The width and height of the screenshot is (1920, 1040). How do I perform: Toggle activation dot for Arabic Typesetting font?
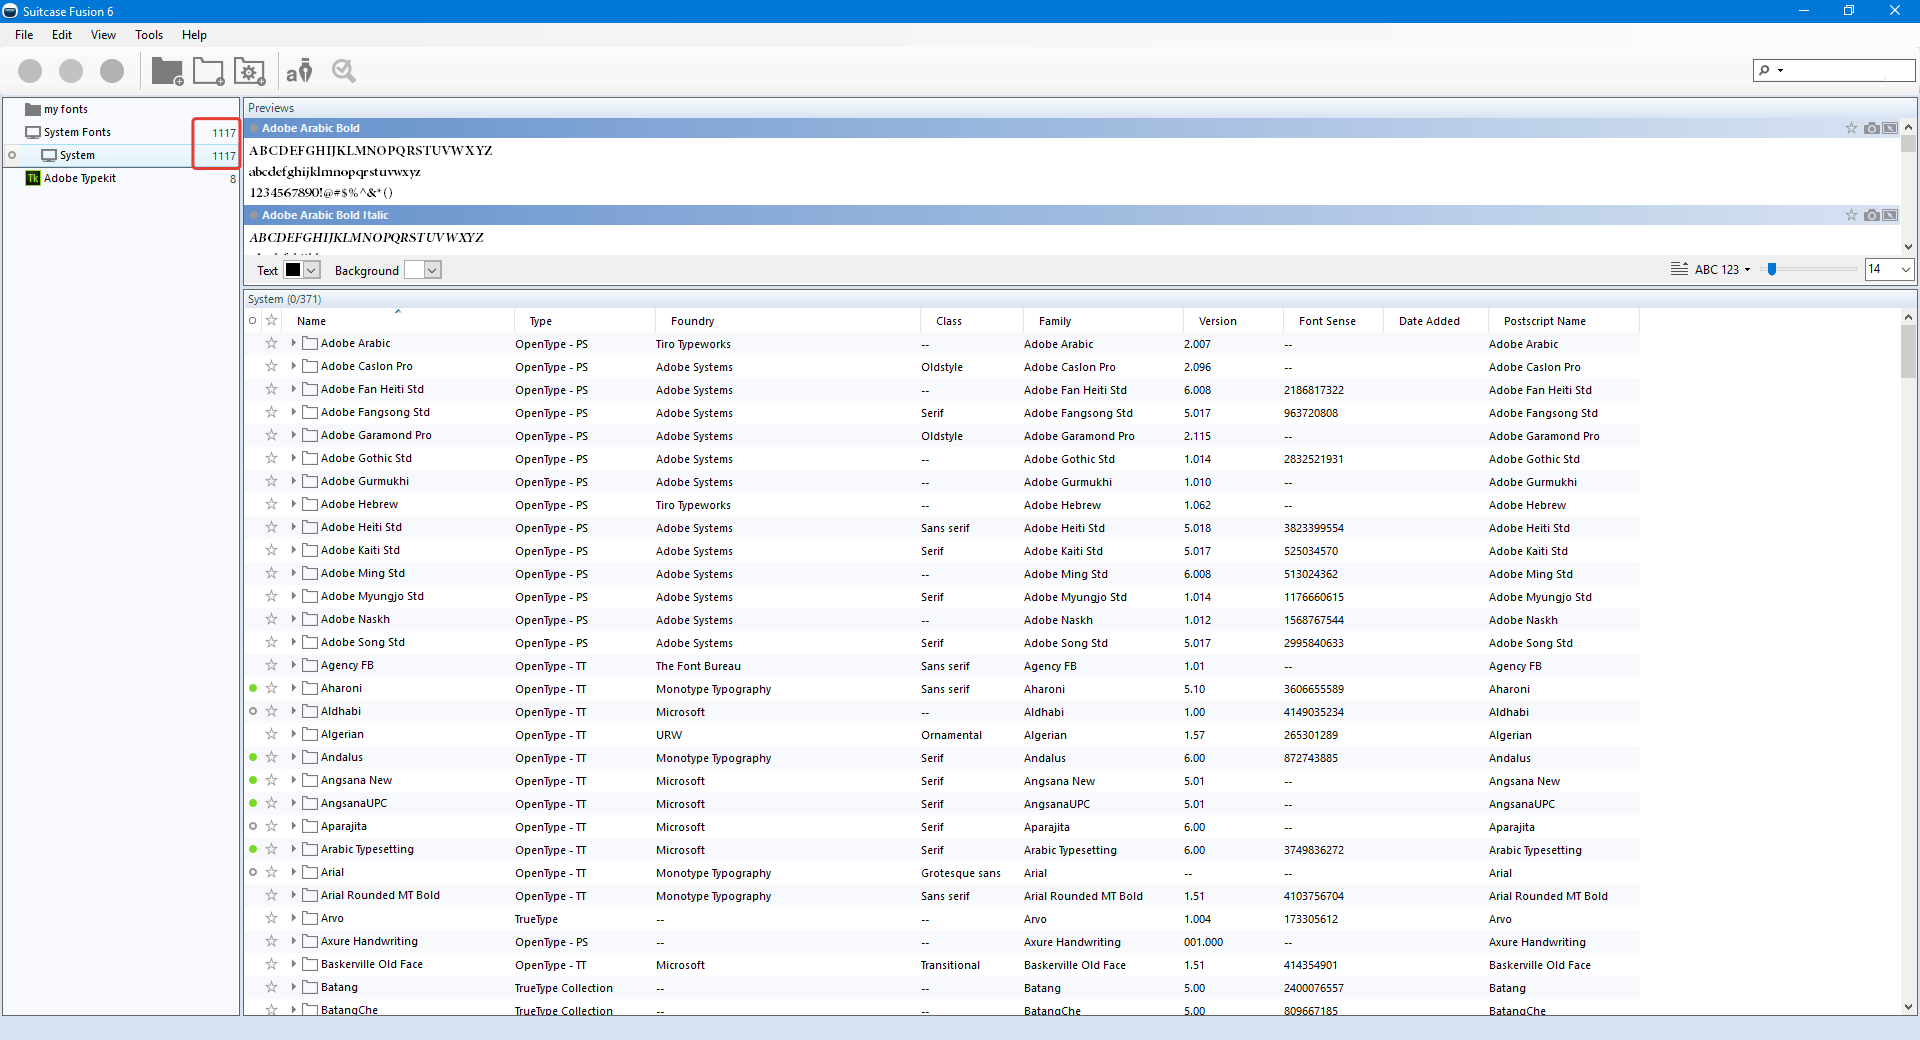coord(253,849)
